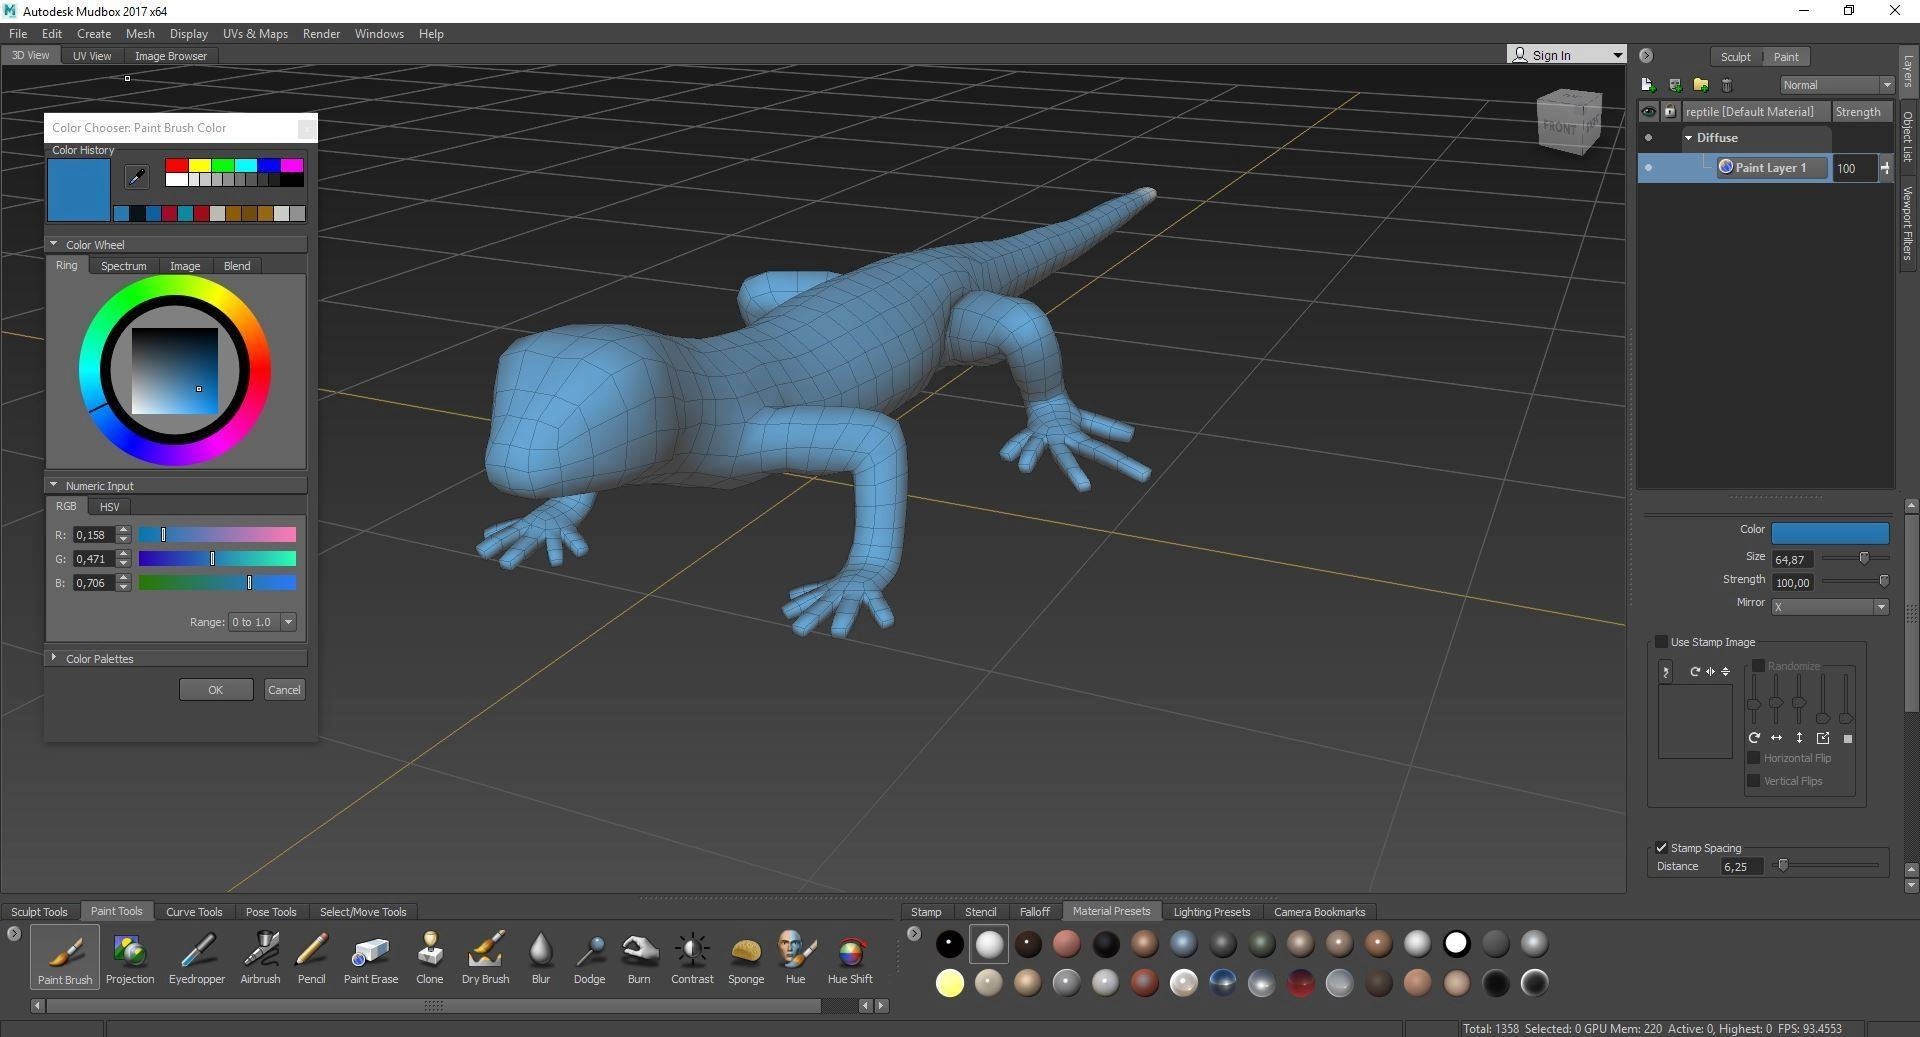This screenshot has width=1920, height=1037.
Task: Open the Sign In dropdown arrow
Action: point(1617,55)
